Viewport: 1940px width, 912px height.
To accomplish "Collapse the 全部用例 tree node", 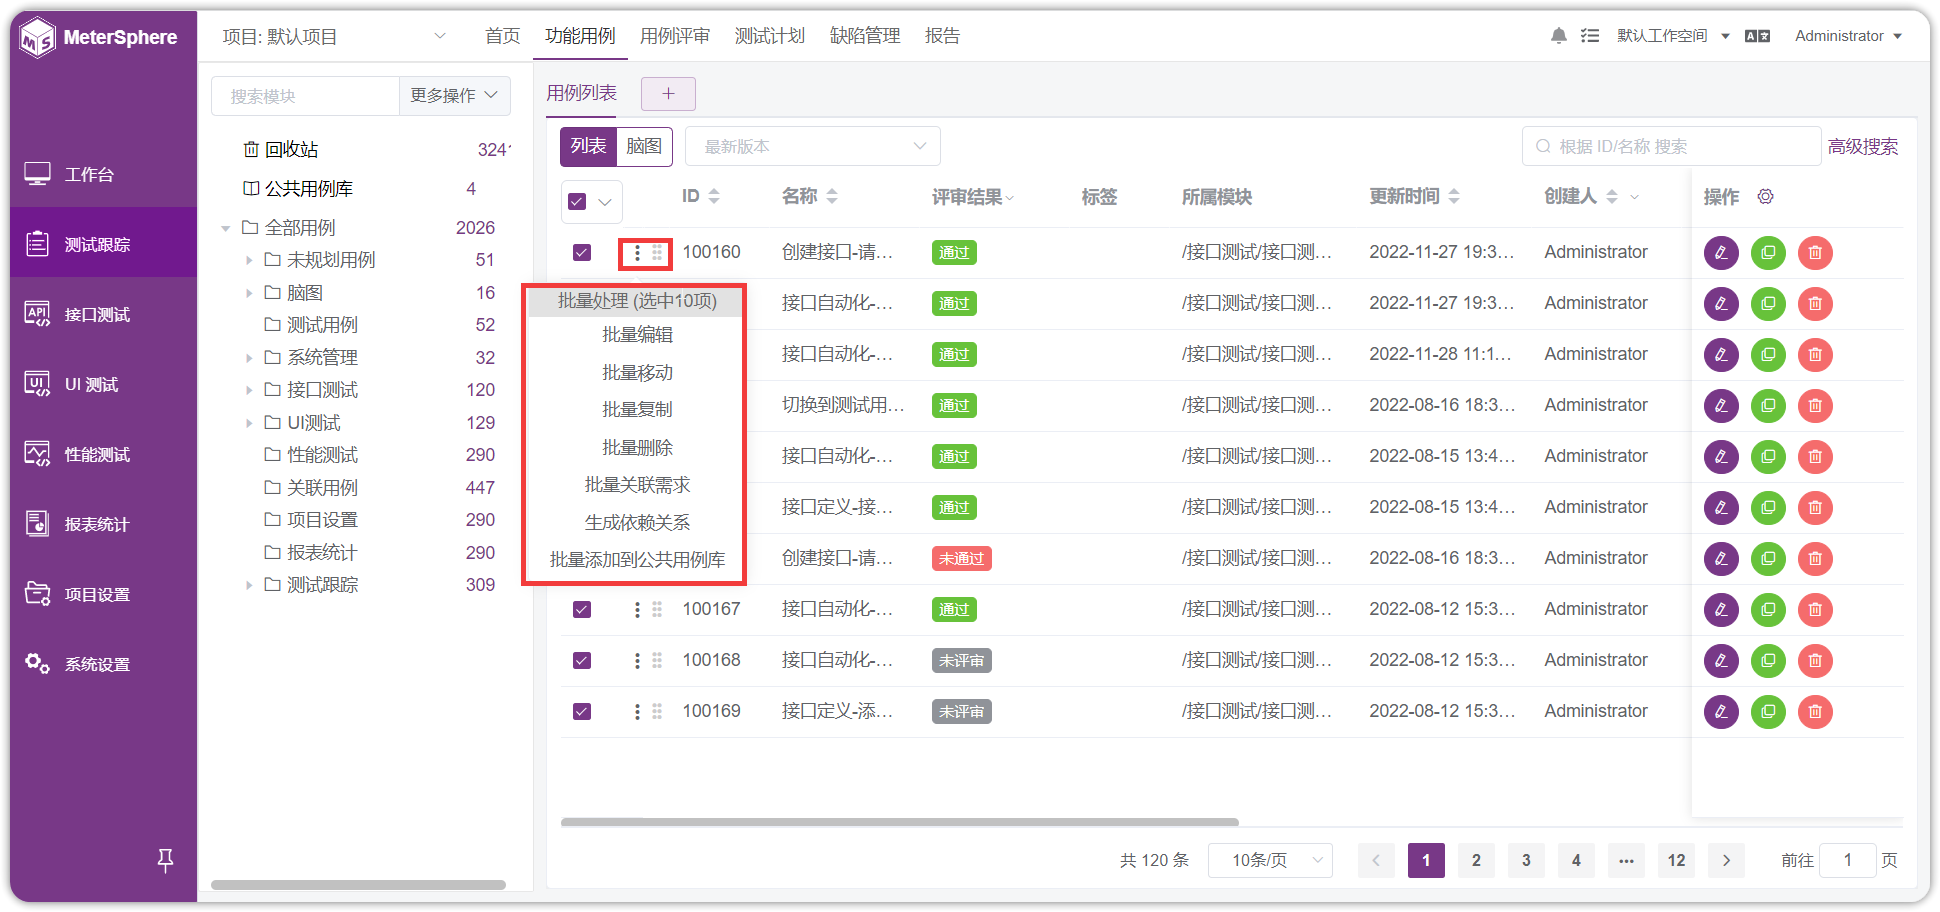I will (x=226, y=228).
